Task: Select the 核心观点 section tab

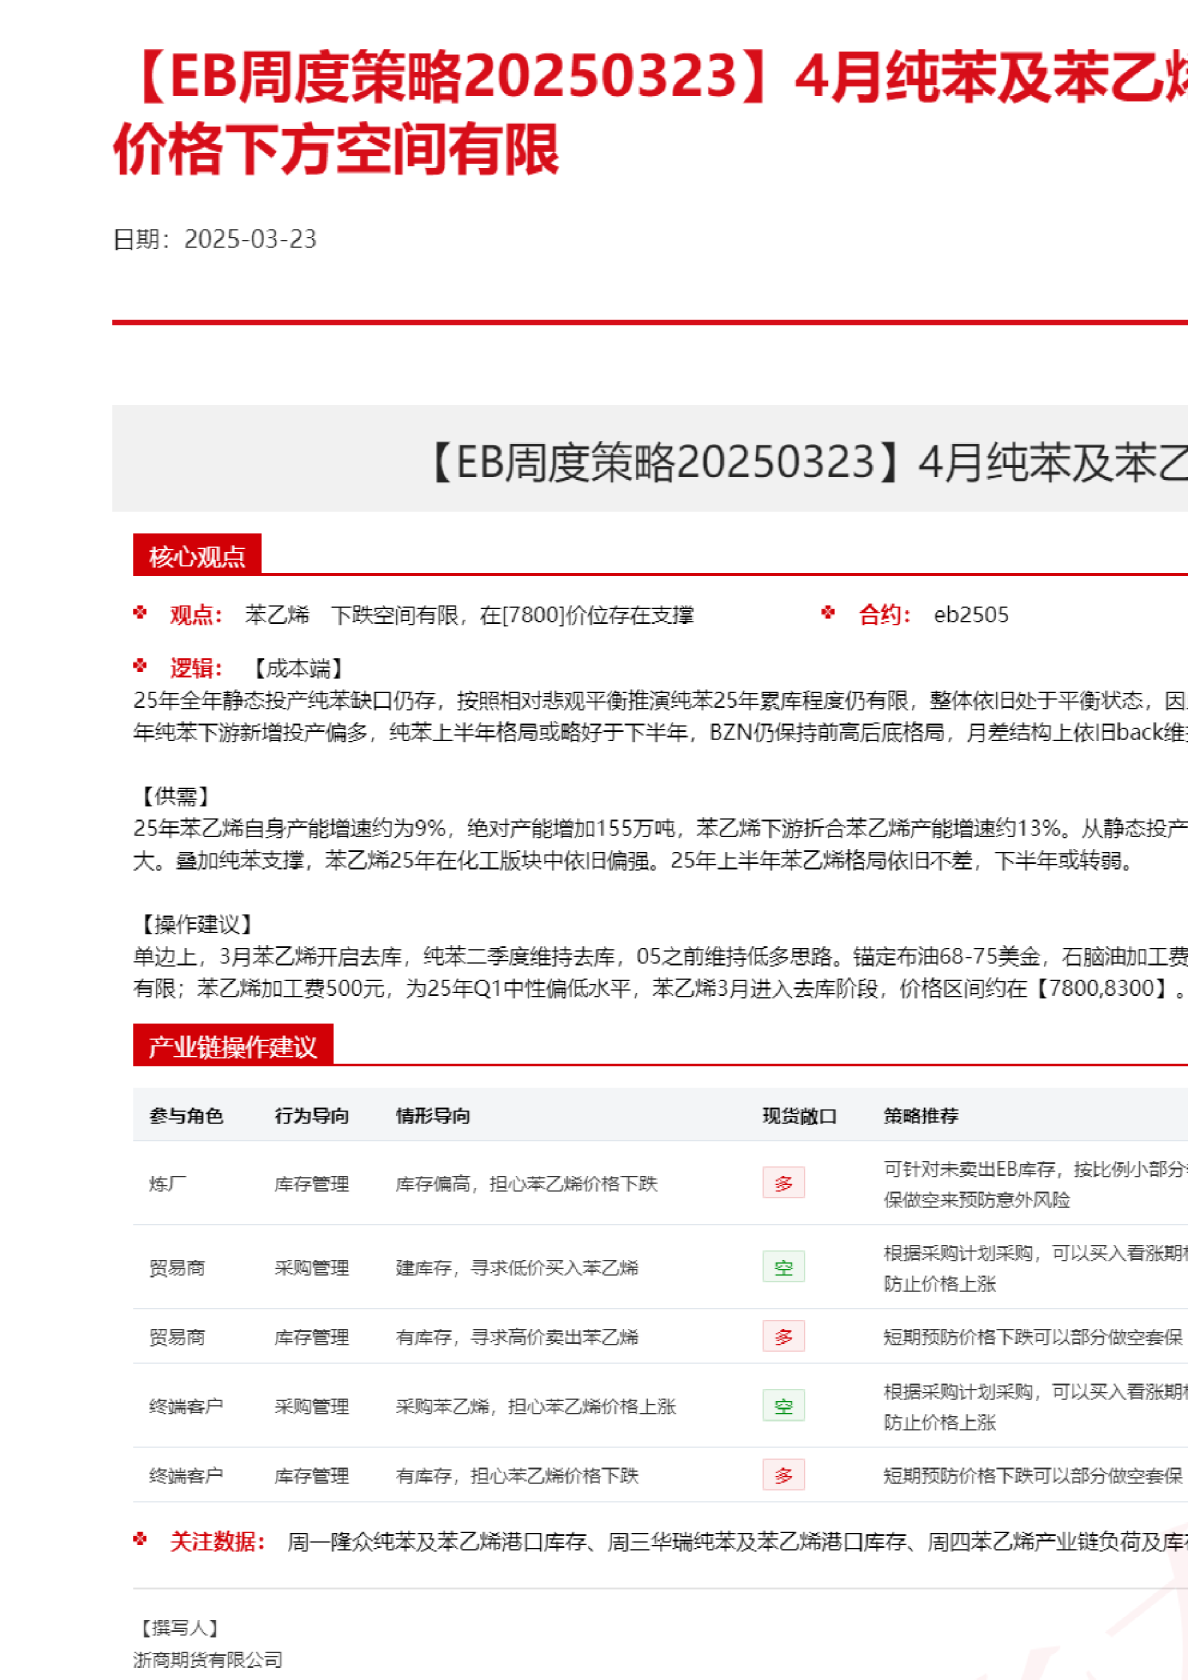Action: 197,556
